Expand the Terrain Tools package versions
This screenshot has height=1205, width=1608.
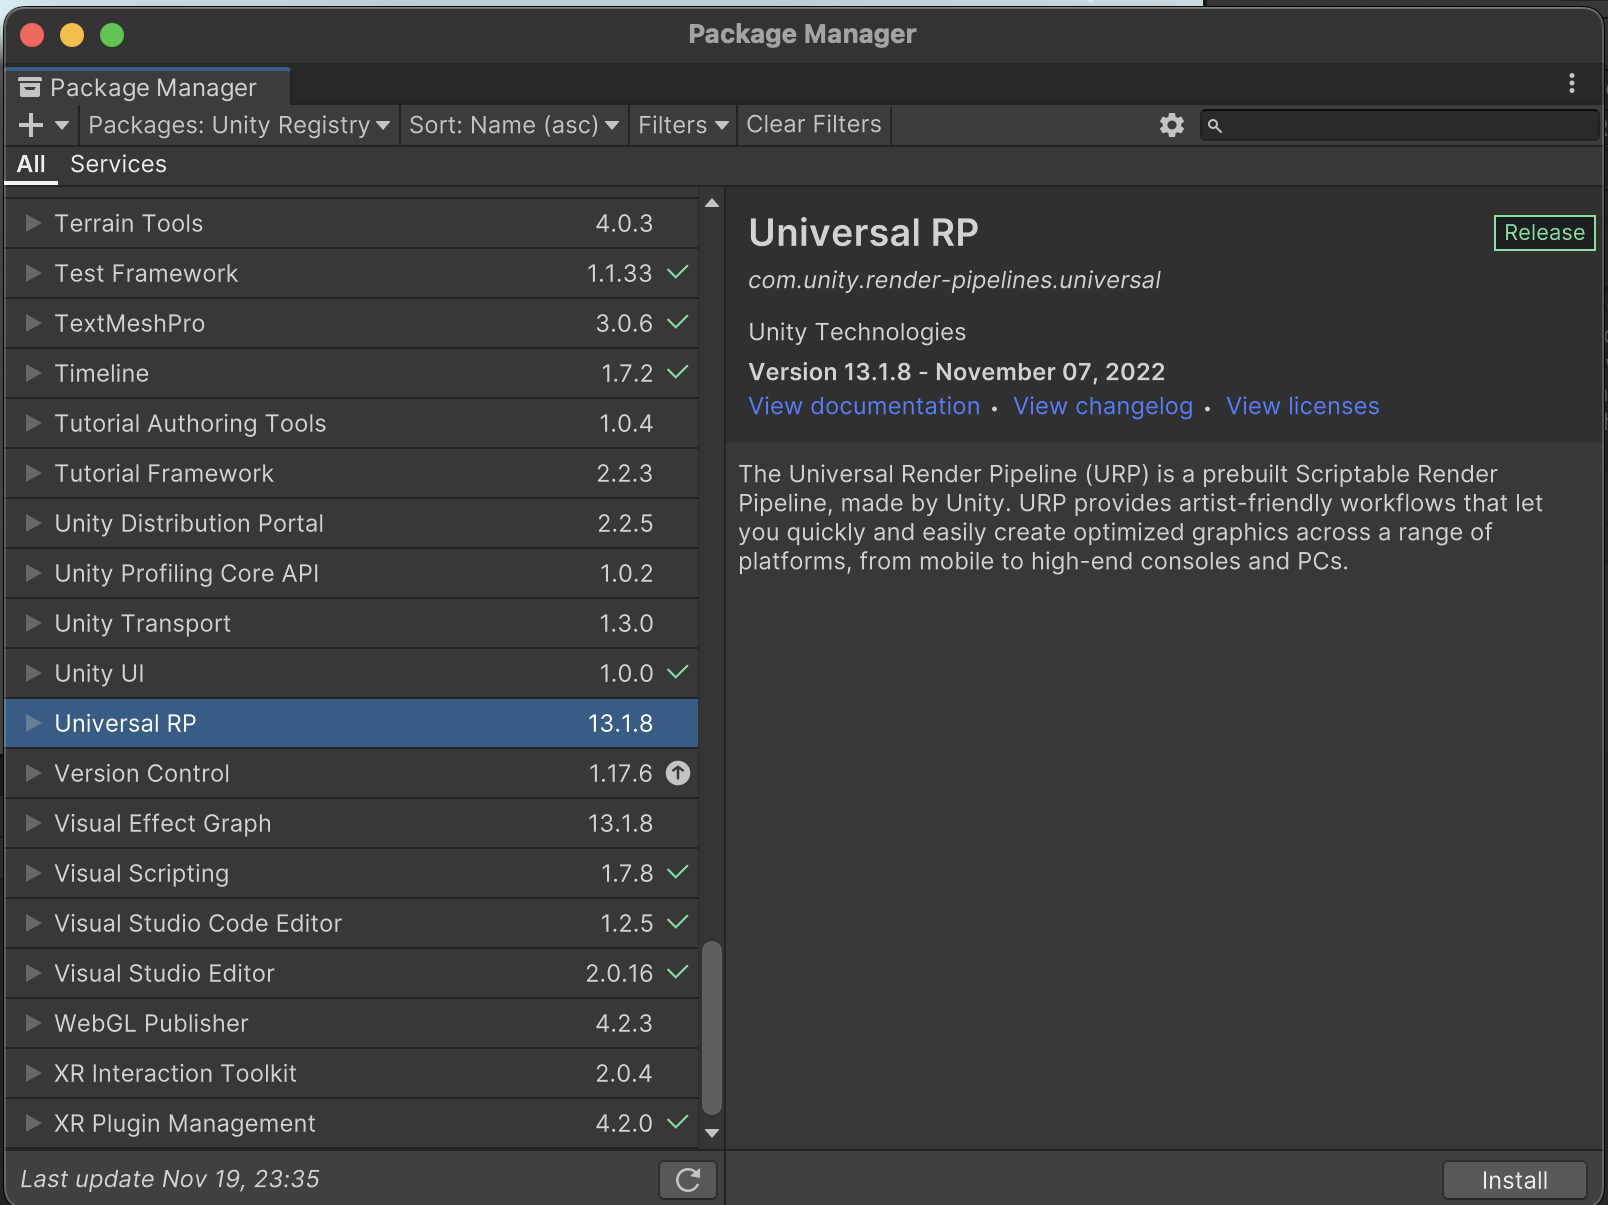click(x=33, y=223)
